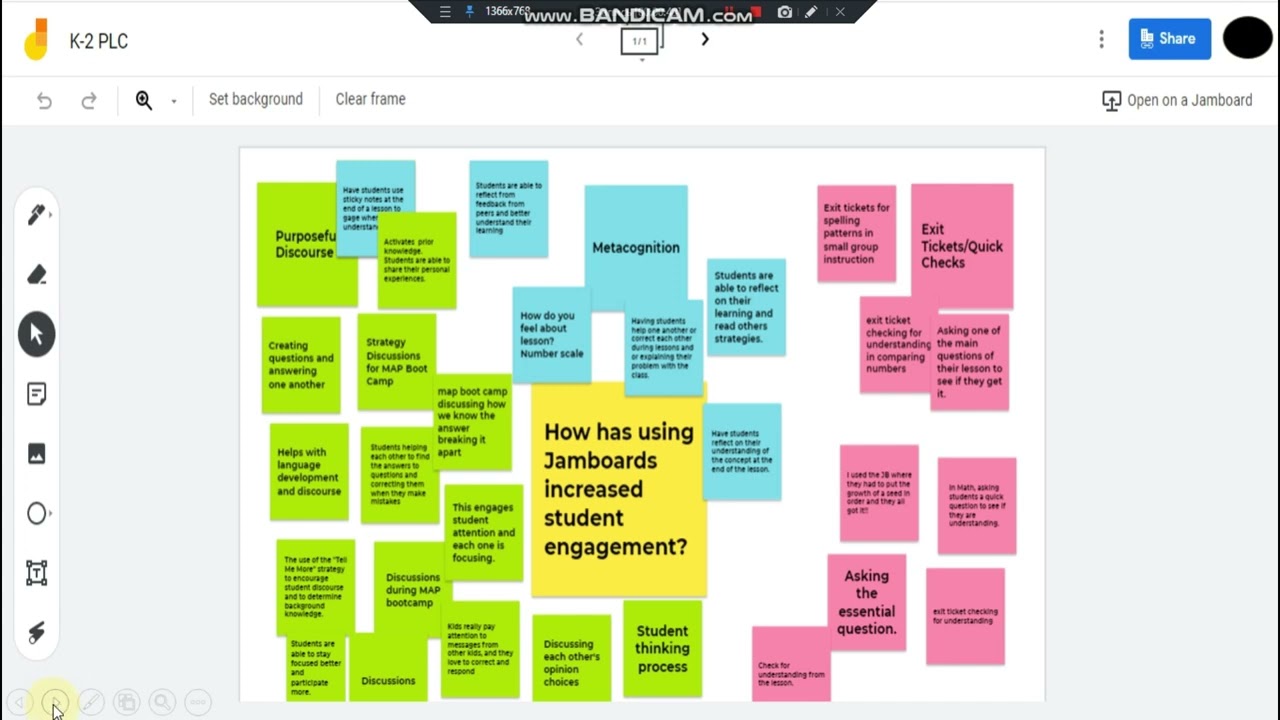Screen dimensions: 1280x720
Task: Rename the jam title K-2 PLC
Action: click(x=99, y=41)
